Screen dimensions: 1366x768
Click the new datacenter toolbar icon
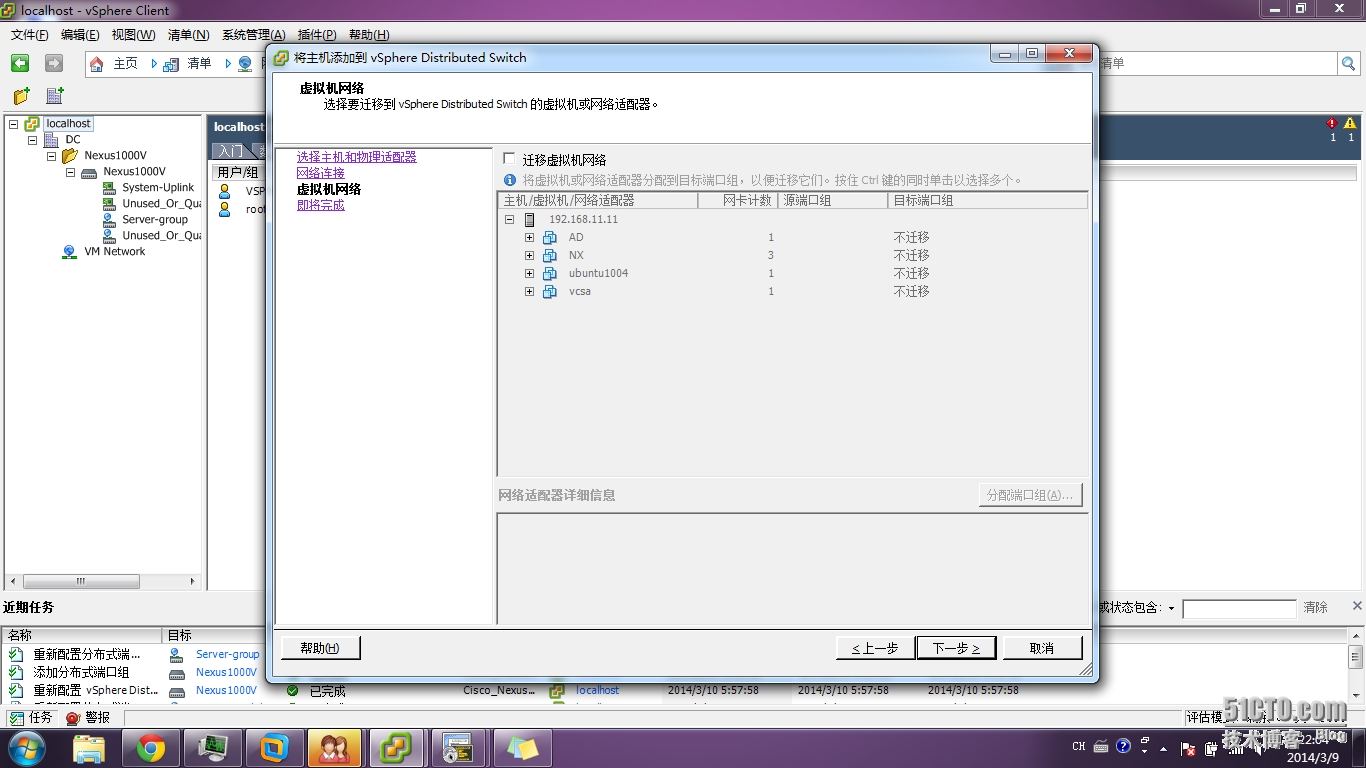tap(55, 96)
